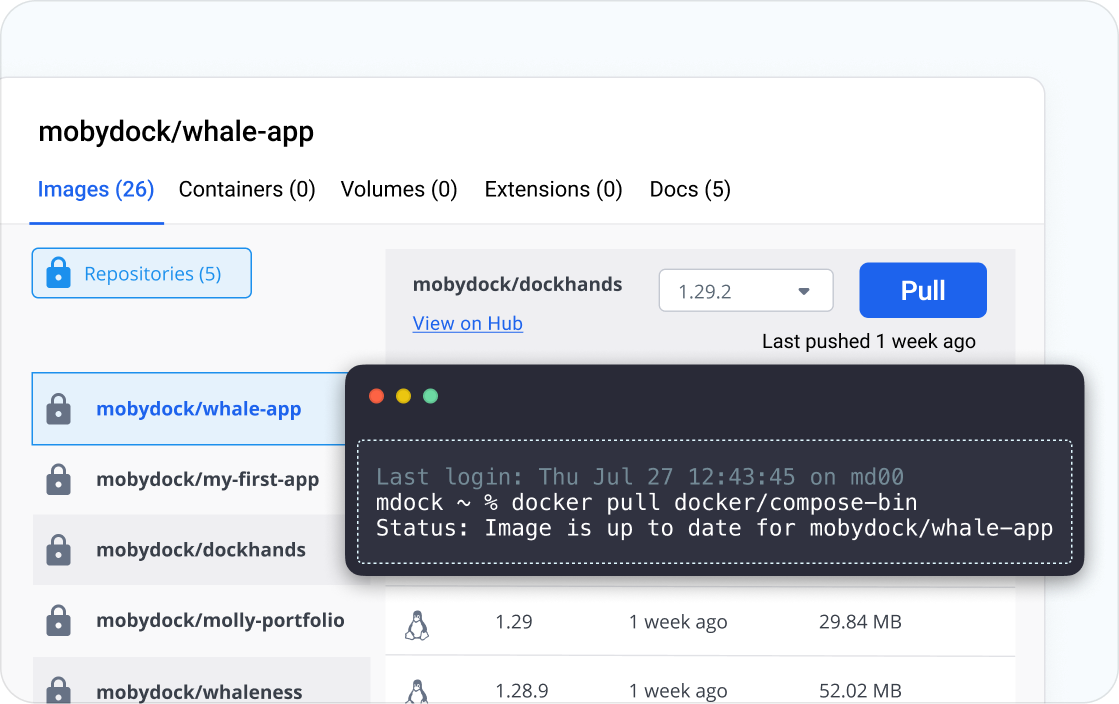Viewport: 1119px width, 704px height.
Task: Click the lock icon beside mobydock/my-first-app
Action: click(x=59, y=480)
